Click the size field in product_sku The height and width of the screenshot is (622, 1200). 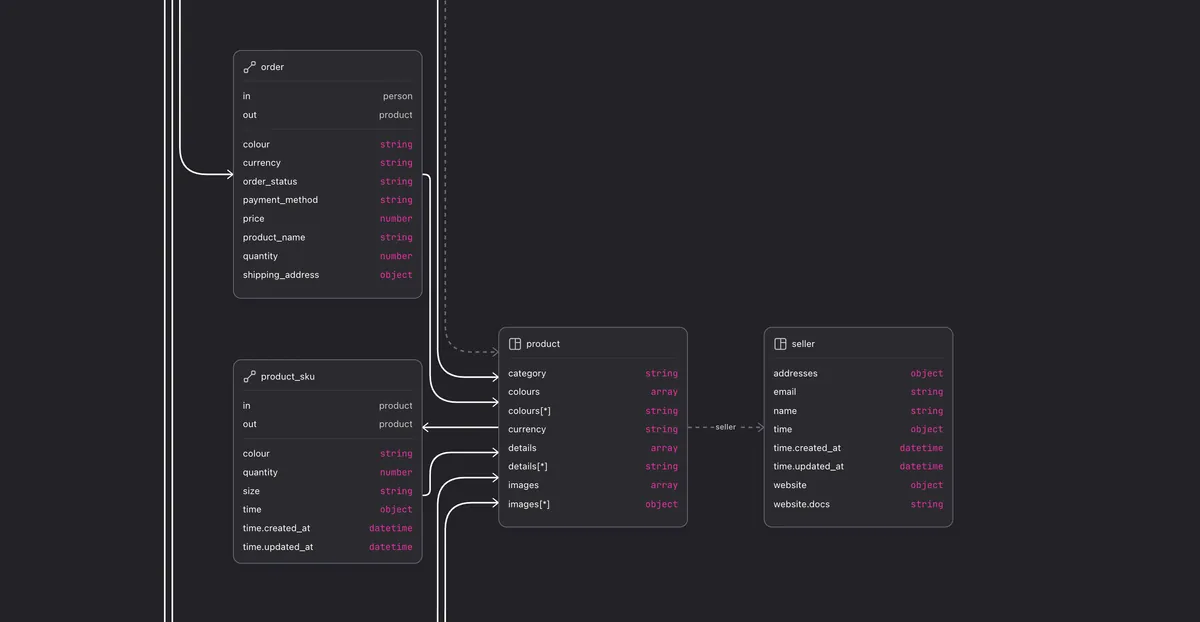point(328,491)
